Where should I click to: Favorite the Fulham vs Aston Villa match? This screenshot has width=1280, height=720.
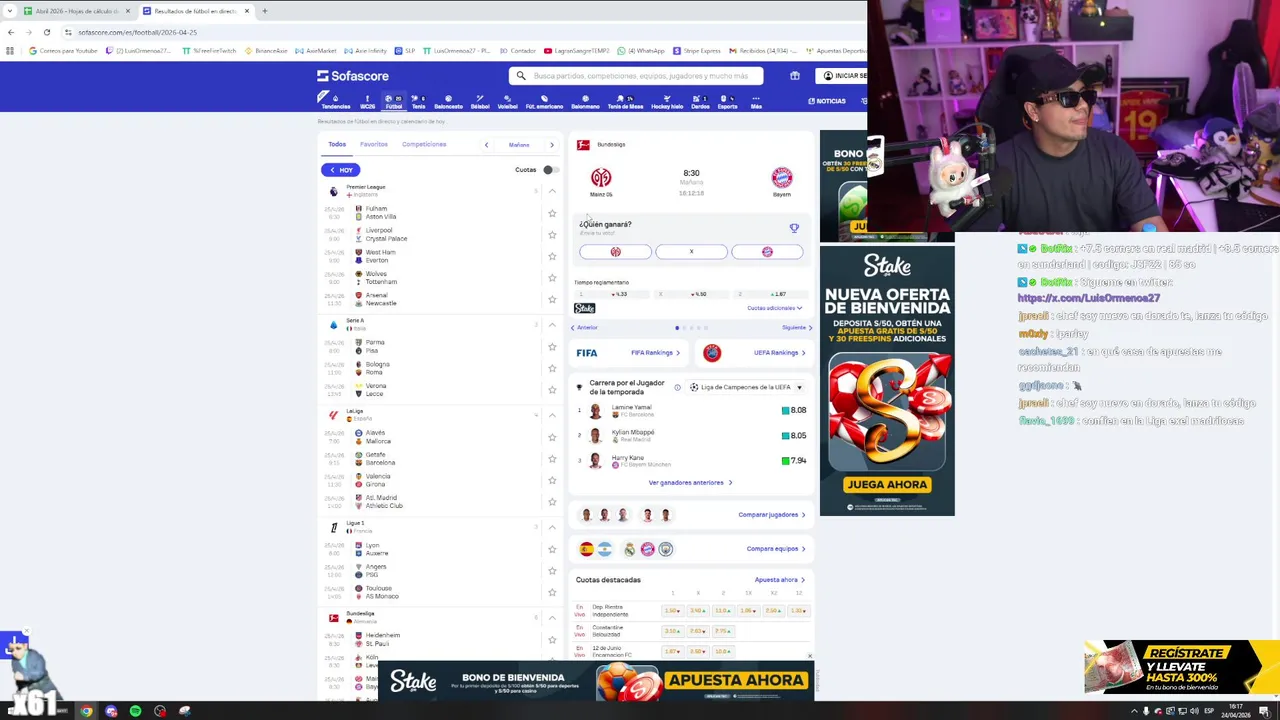pos(552,213)
